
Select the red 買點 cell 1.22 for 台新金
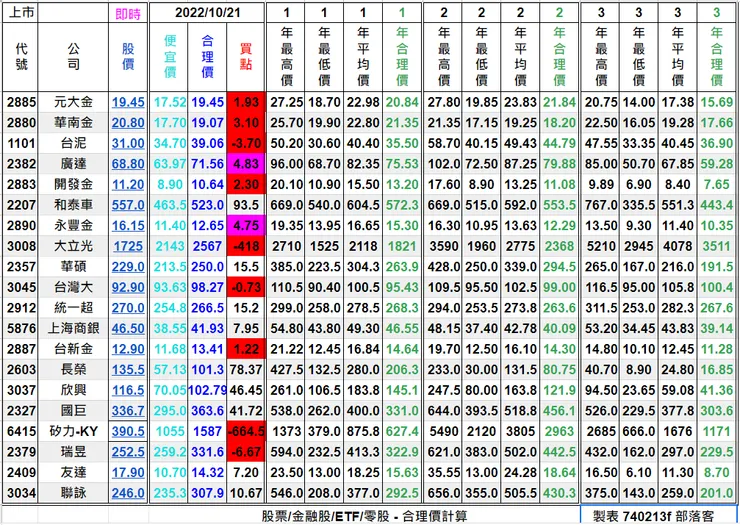(246, 349)
